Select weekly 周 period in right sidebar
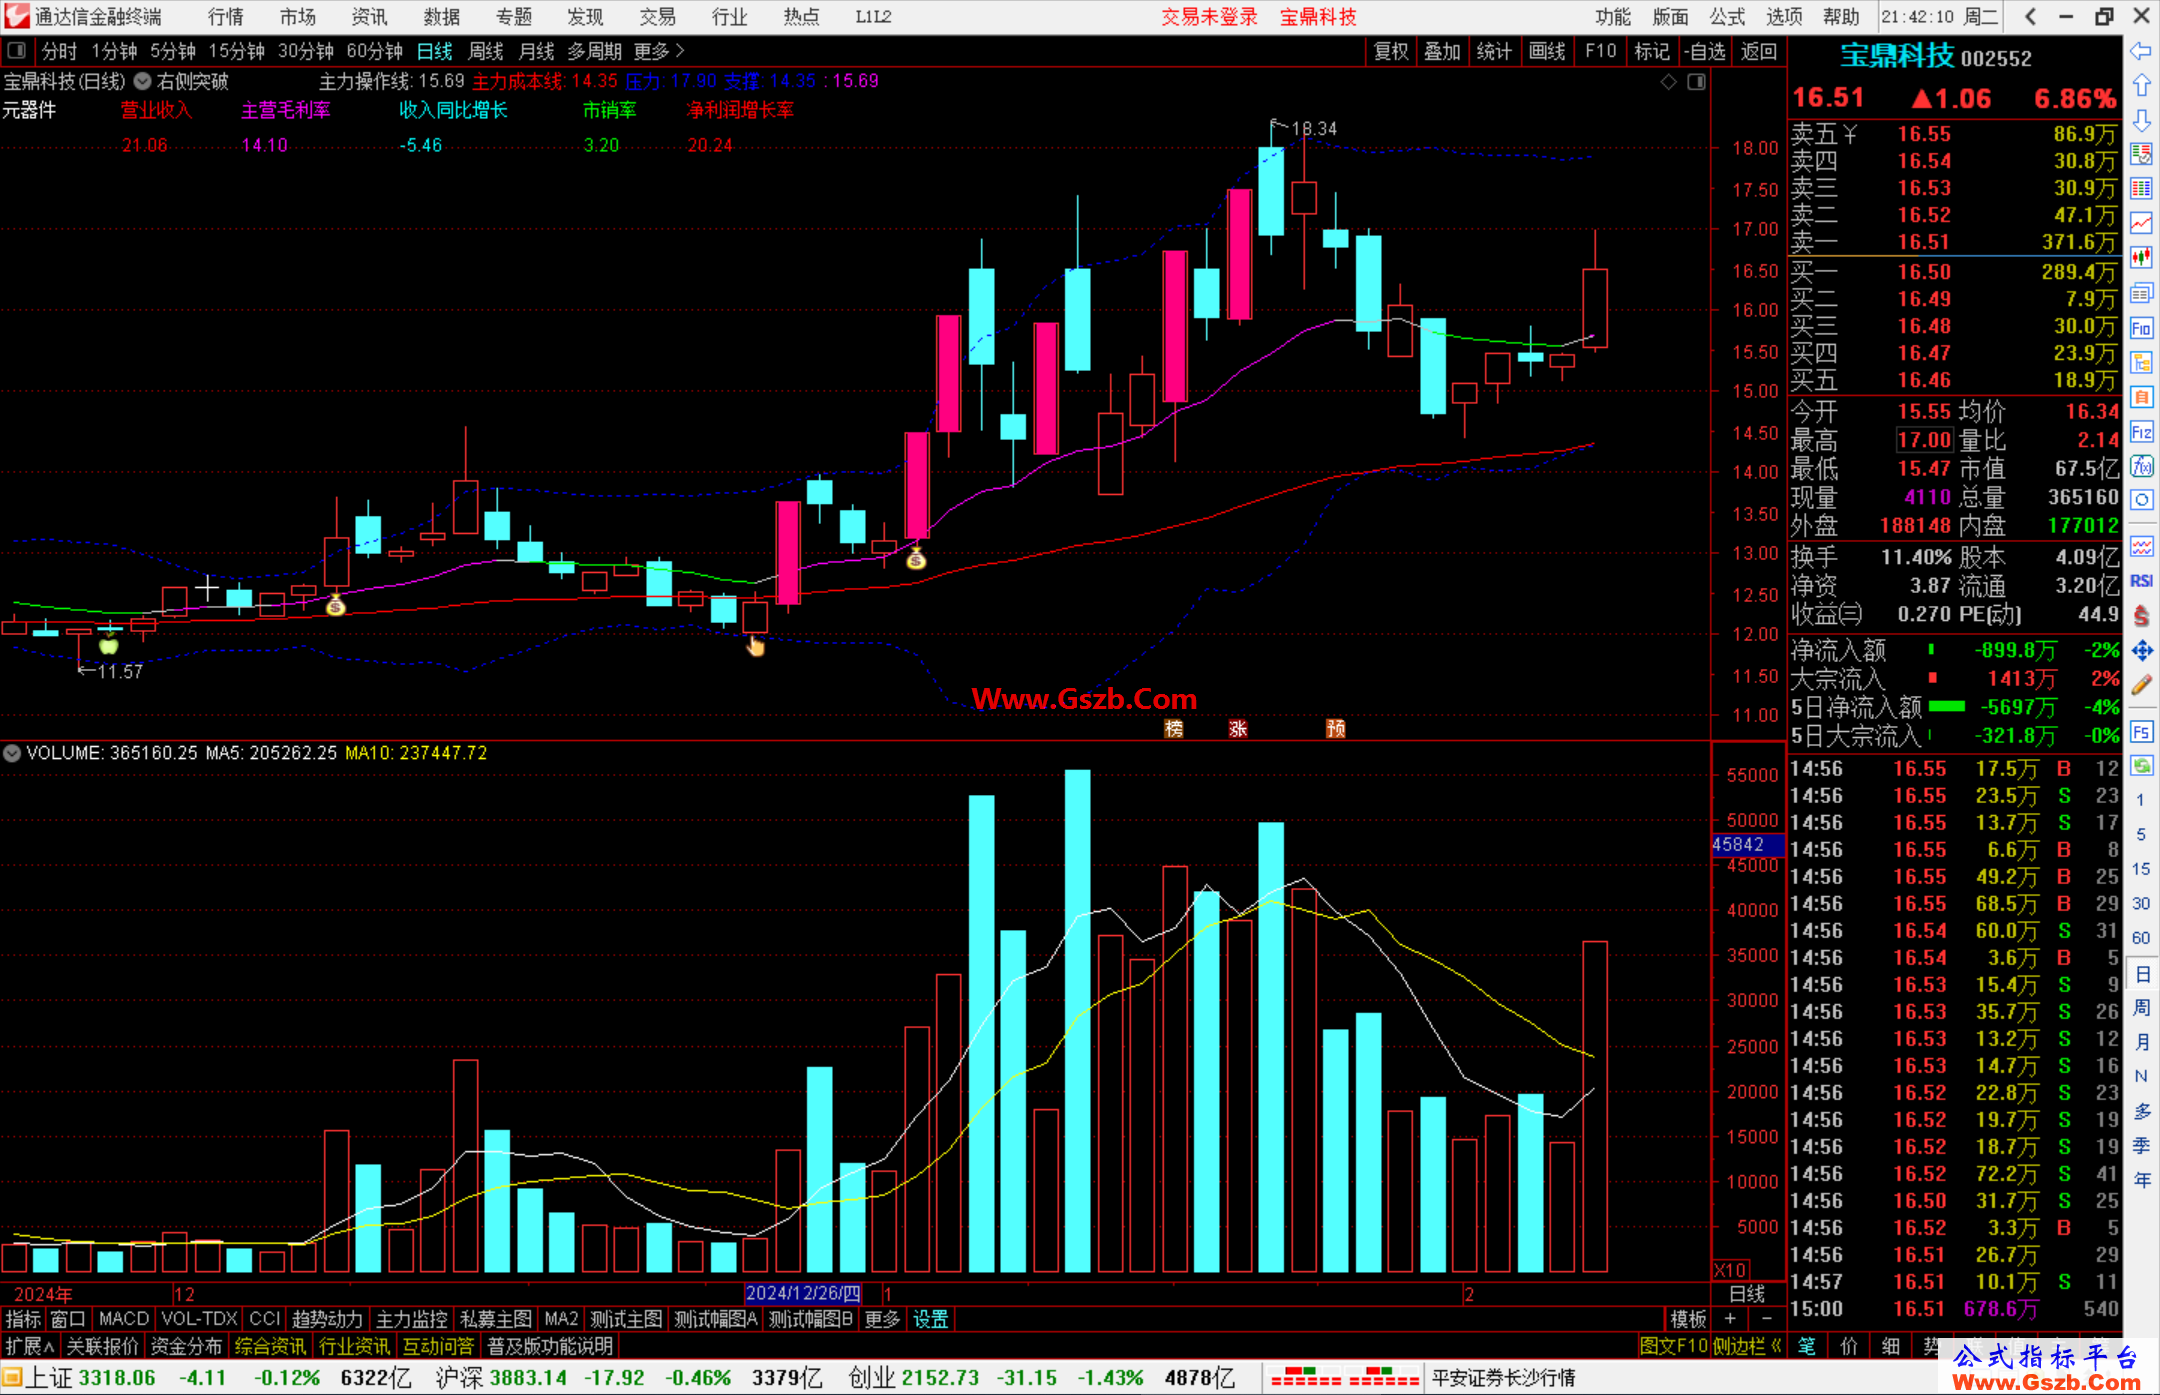This screenshot has width=2160, height=1395. (x=2141, y=1007)
